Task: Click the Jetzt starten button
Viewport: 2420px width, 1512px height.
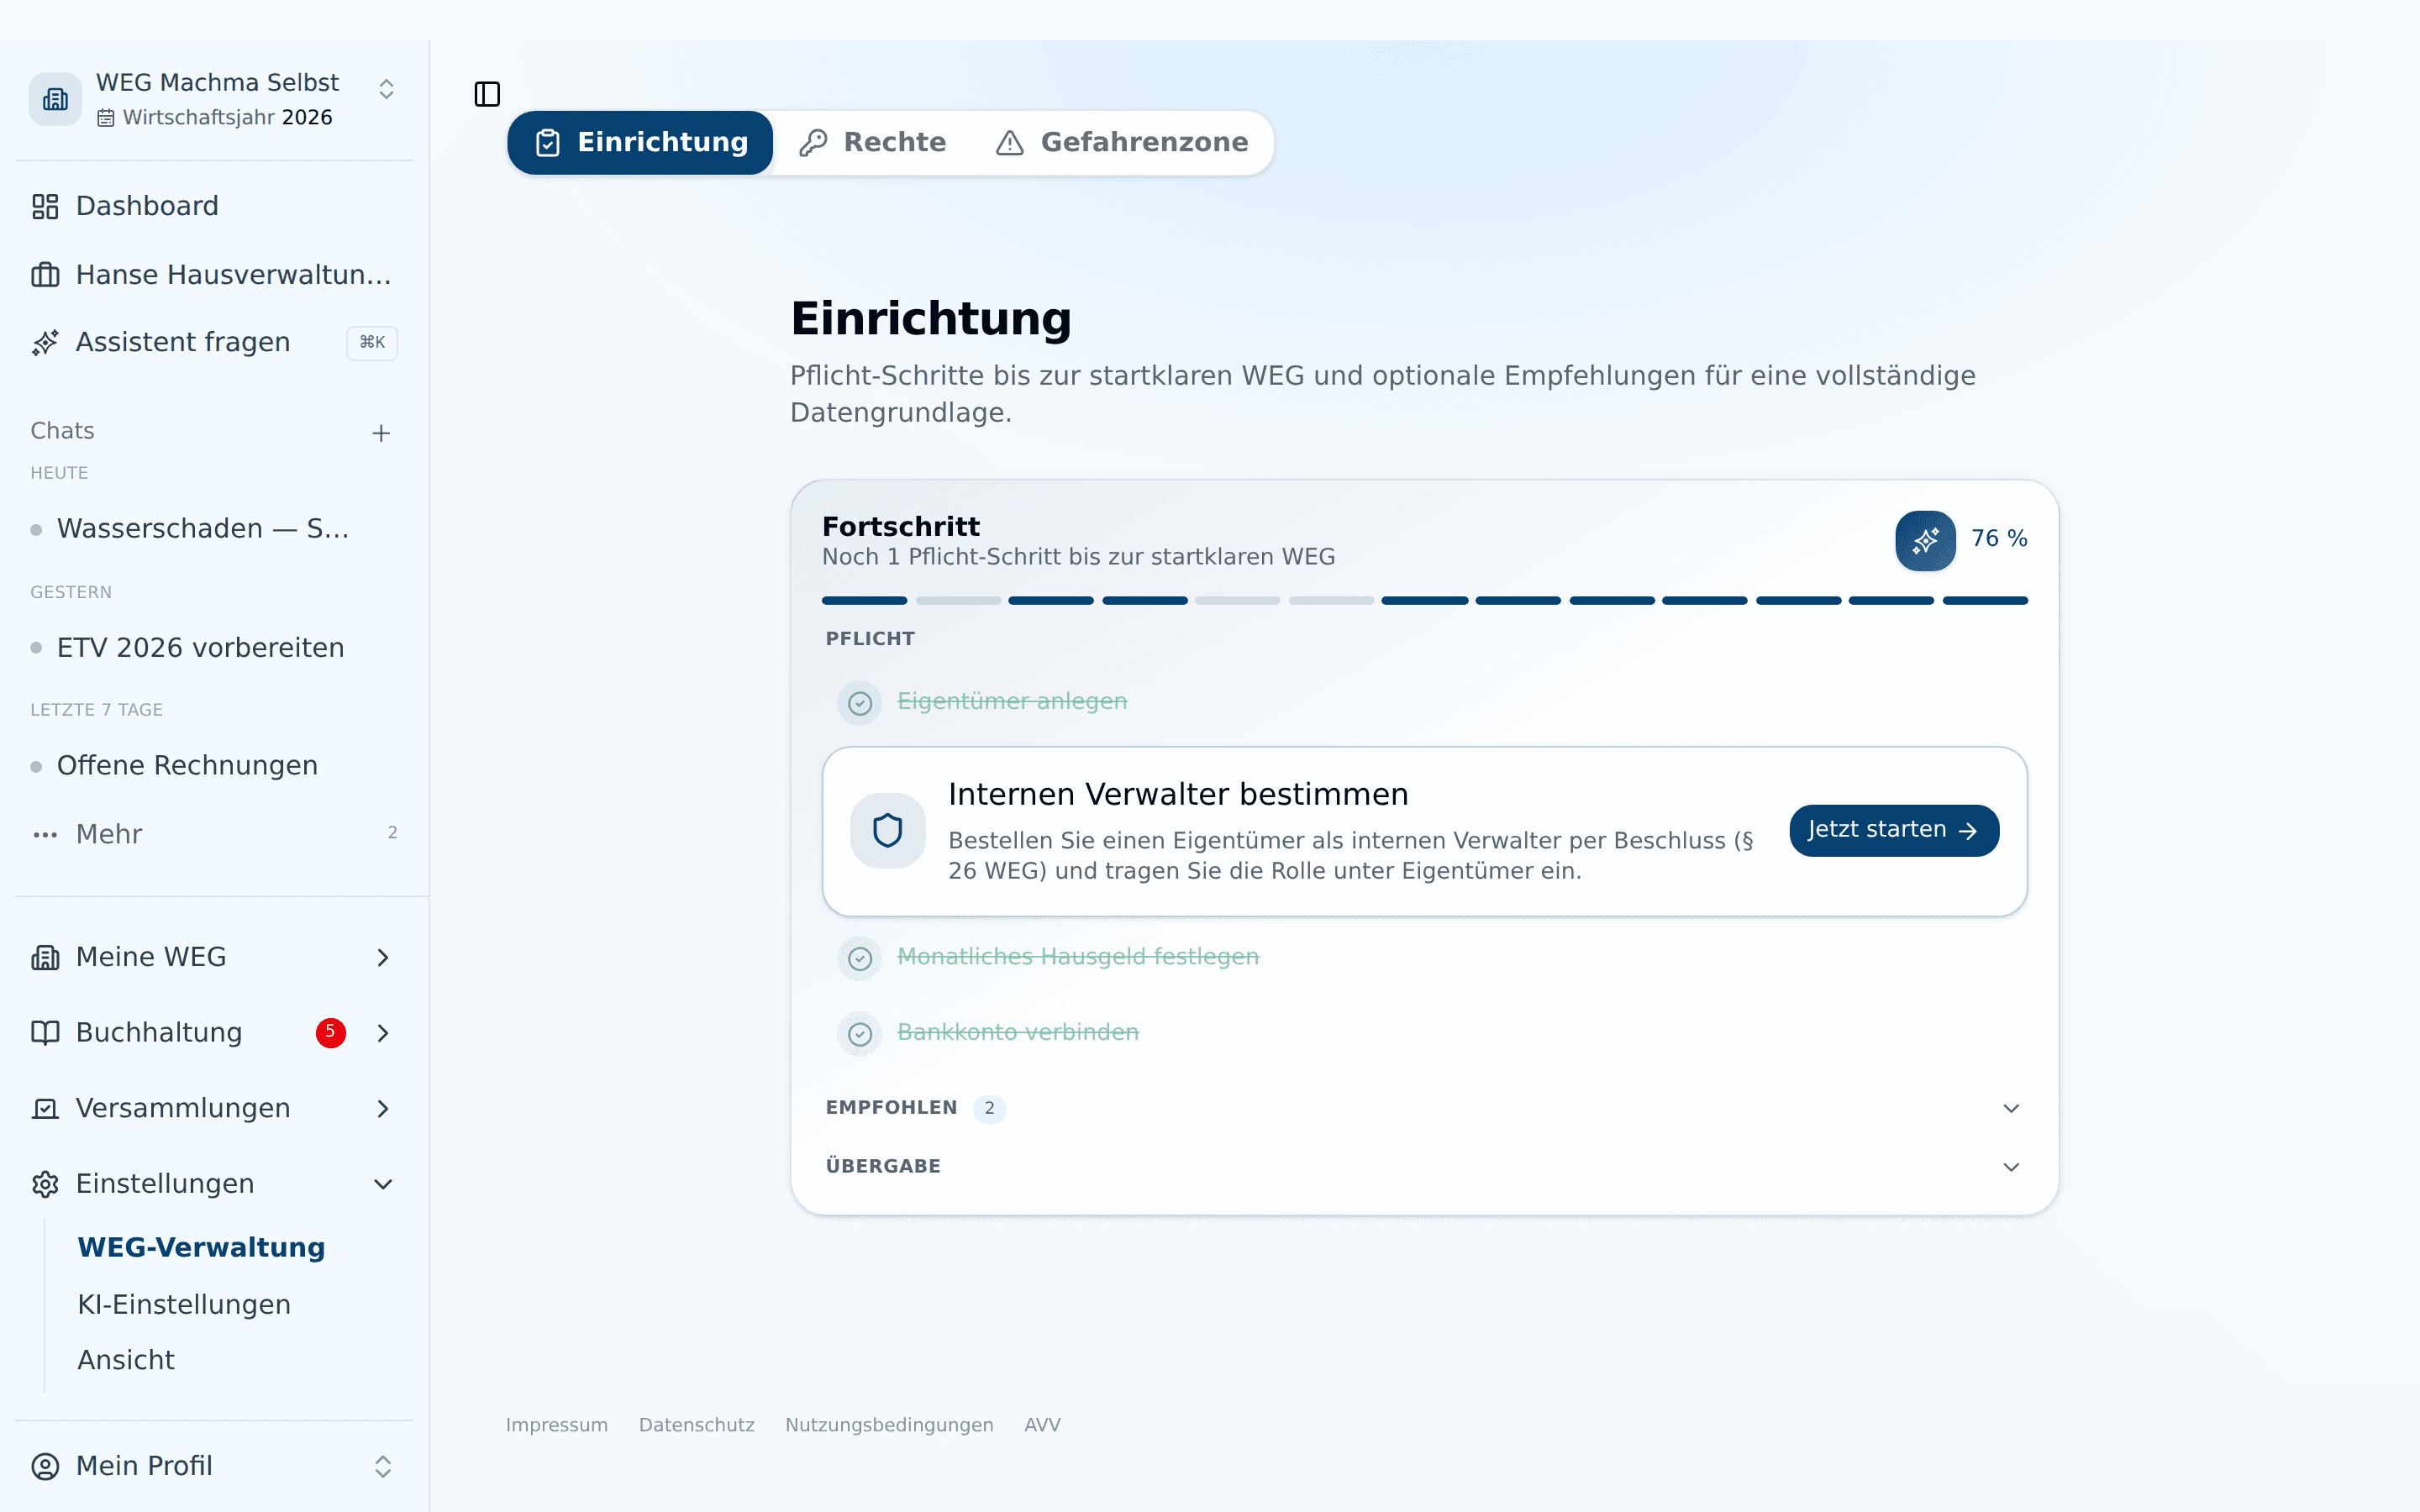Action: (1894, 830)
